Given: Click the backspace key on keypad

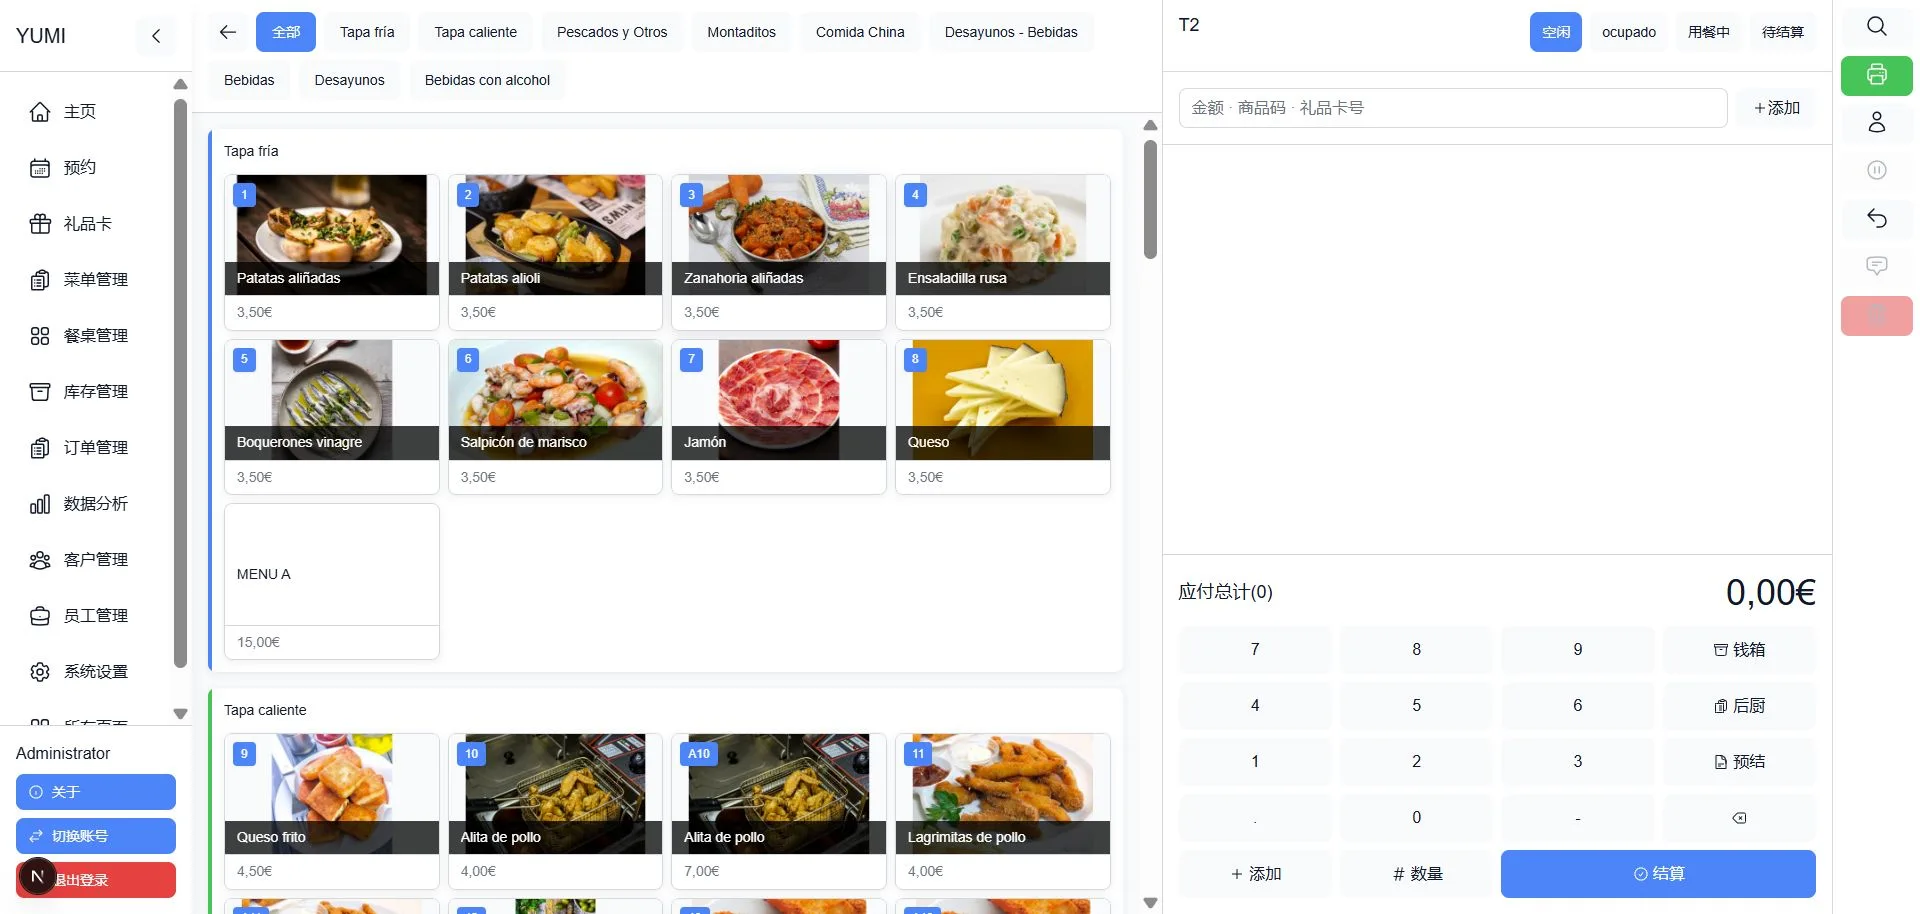Looking at the screenshot, I should (1739, 818).
